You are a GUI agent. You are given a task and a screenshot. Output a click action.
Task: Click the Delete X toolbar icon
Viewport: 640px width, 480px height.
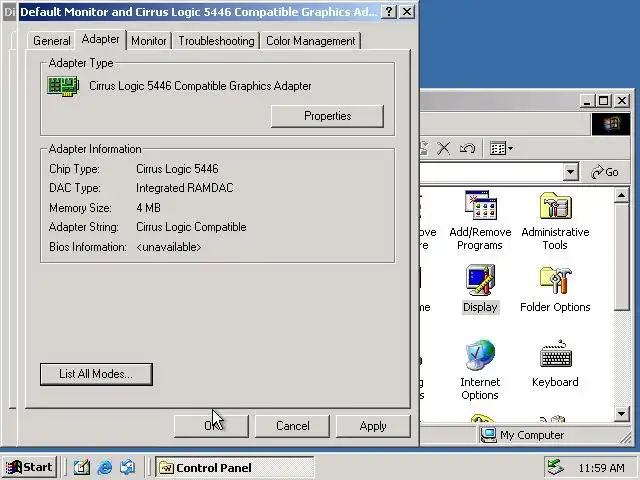click(444, 148)
